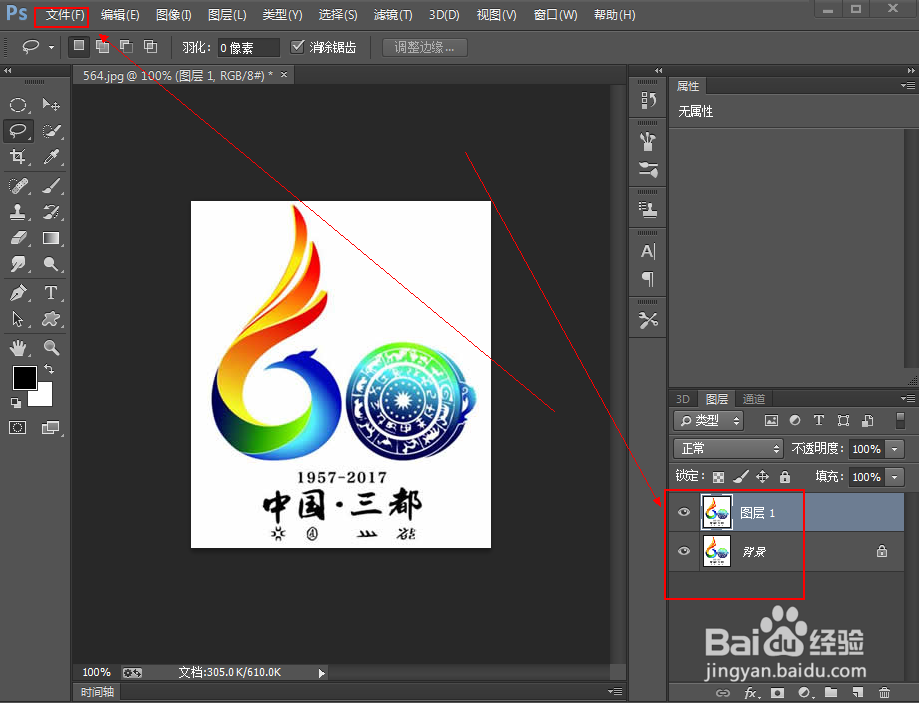Change screen mode from toolbox

click(x=51, y=427)
